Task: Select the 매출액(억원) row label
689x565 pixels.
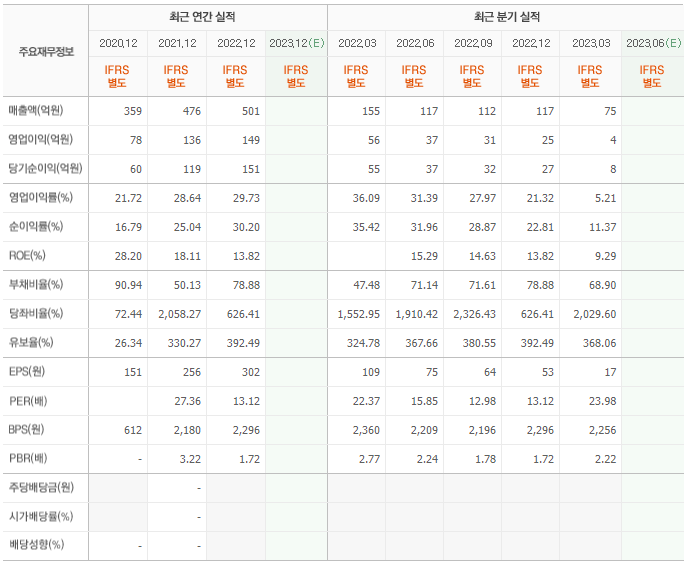Action: tap(36, 110)
